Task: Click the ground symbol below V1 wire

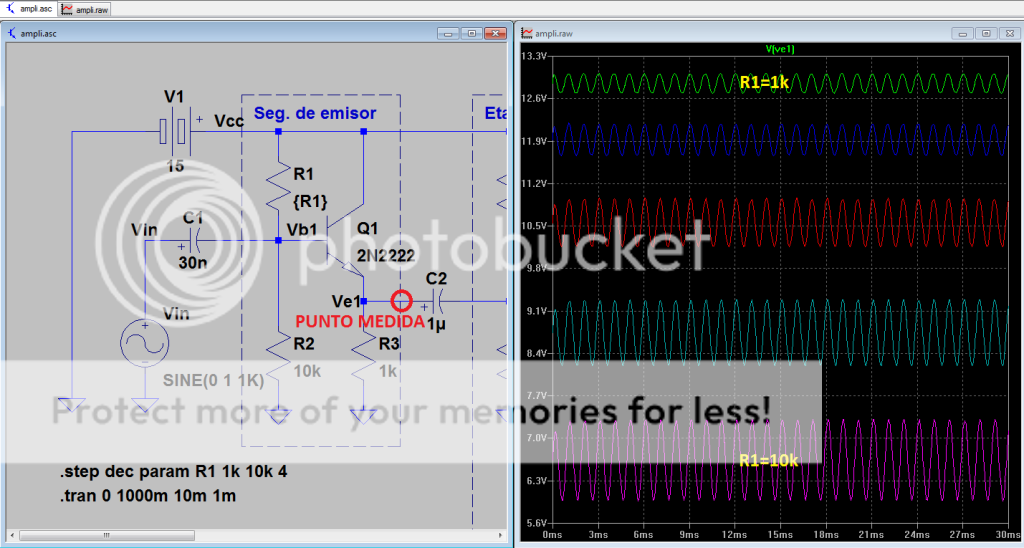Action: [x=71, y=405]
